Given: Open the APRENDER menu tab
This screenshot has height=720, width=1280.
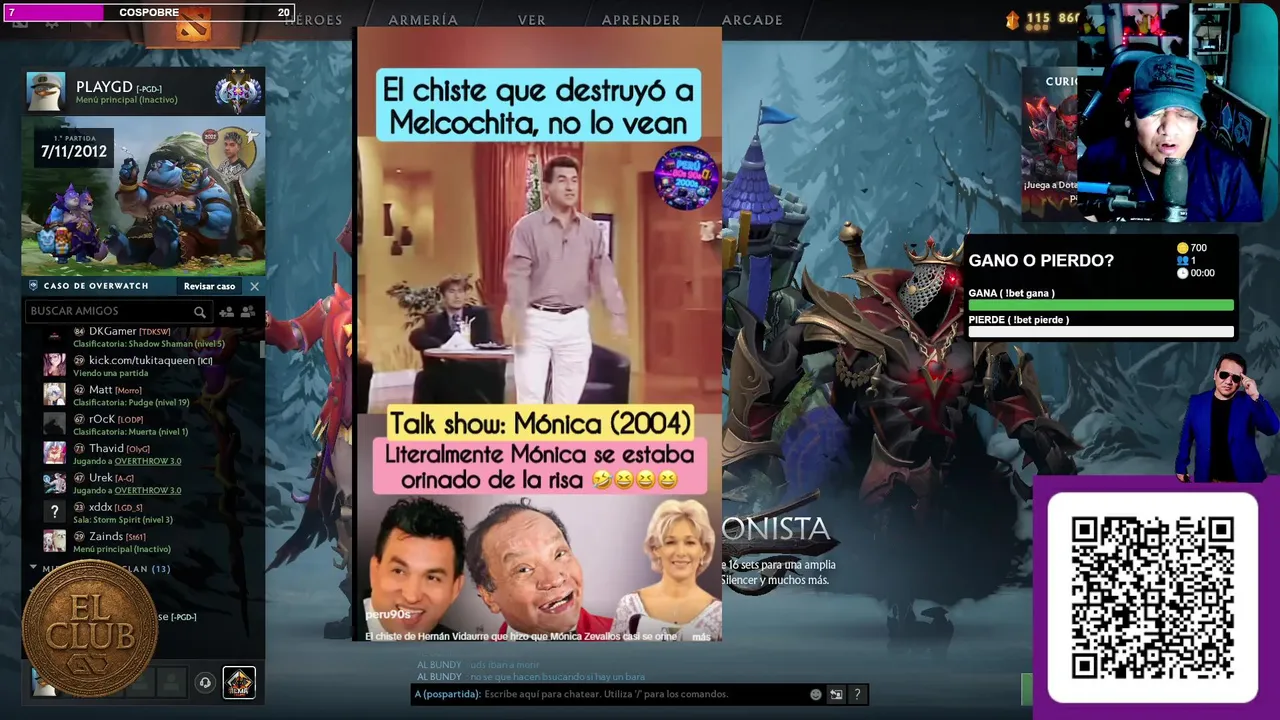Looking at the screenshot, I should 641,20.
